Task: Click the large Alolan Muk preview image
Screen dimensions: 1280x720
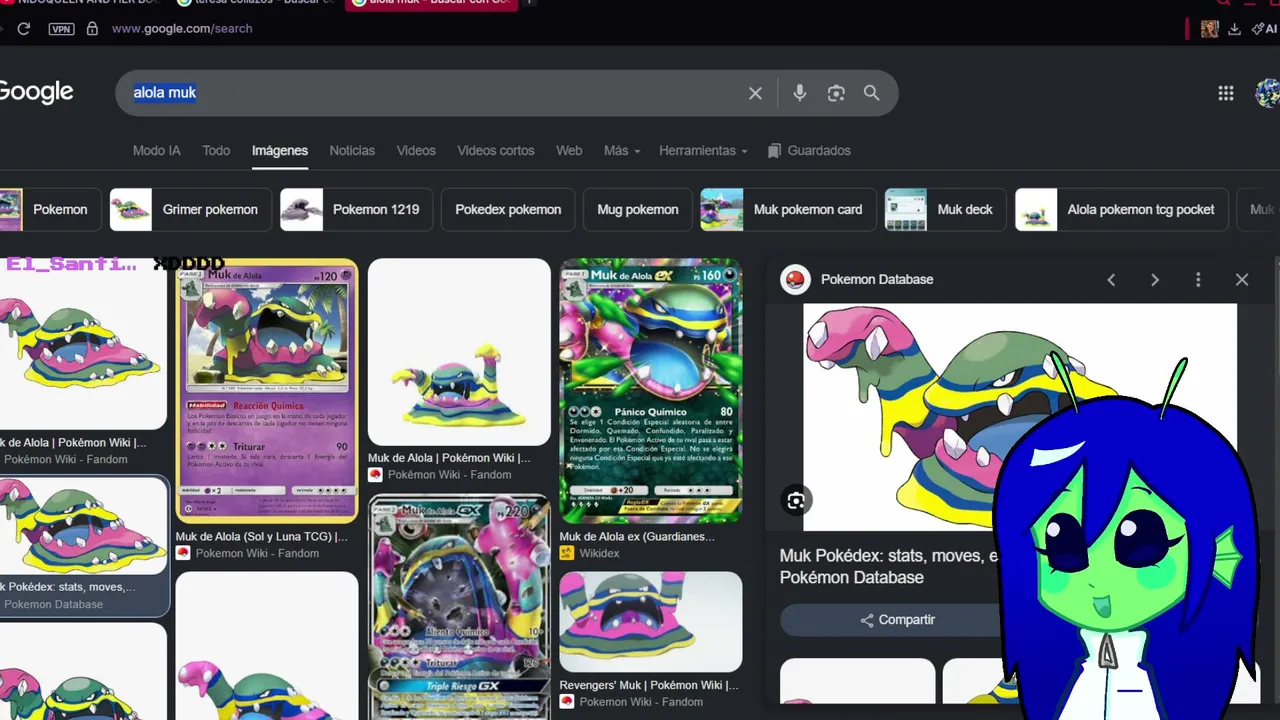Action: pyautogui.click(x=1020, y=417)
